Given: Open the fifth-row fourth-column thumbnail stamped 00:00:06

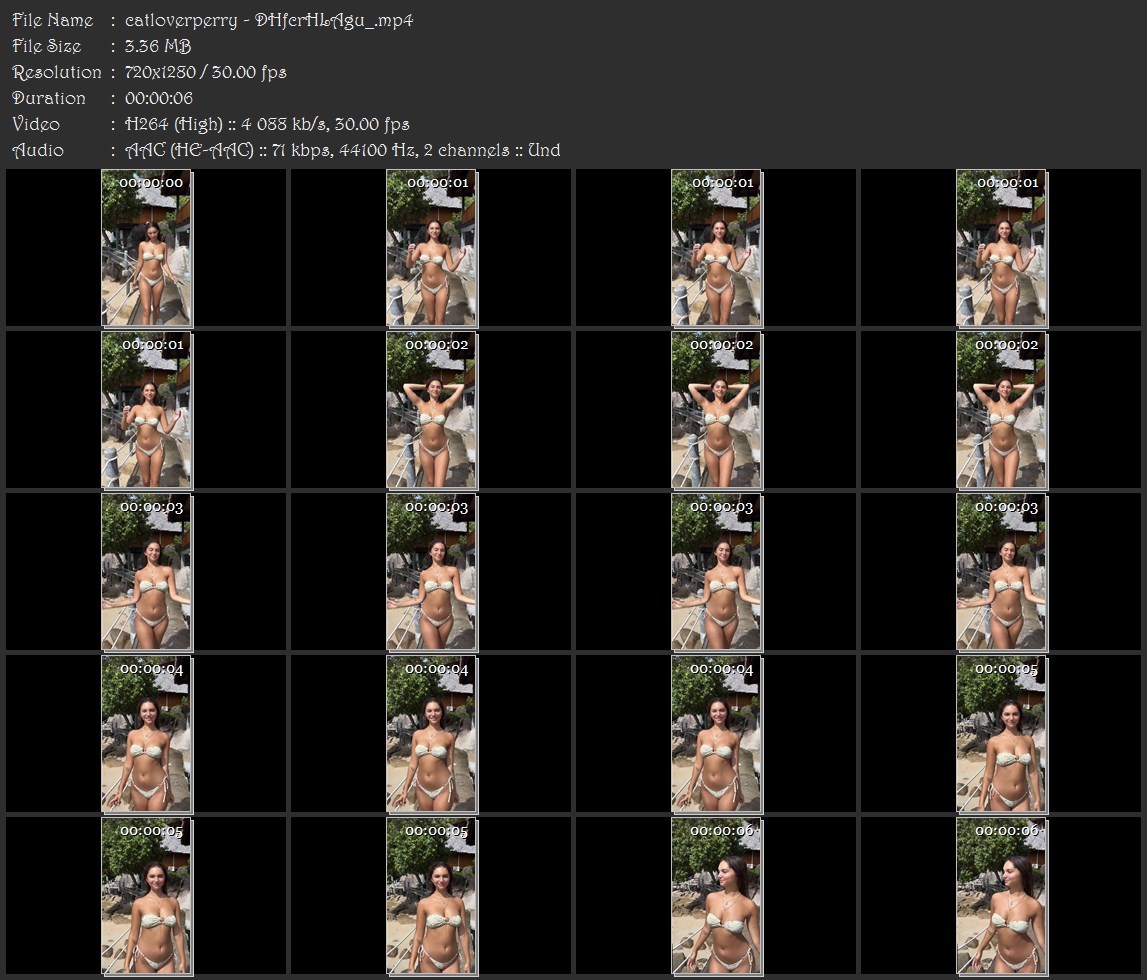Looking at the screenshot, I should 1001,897.
